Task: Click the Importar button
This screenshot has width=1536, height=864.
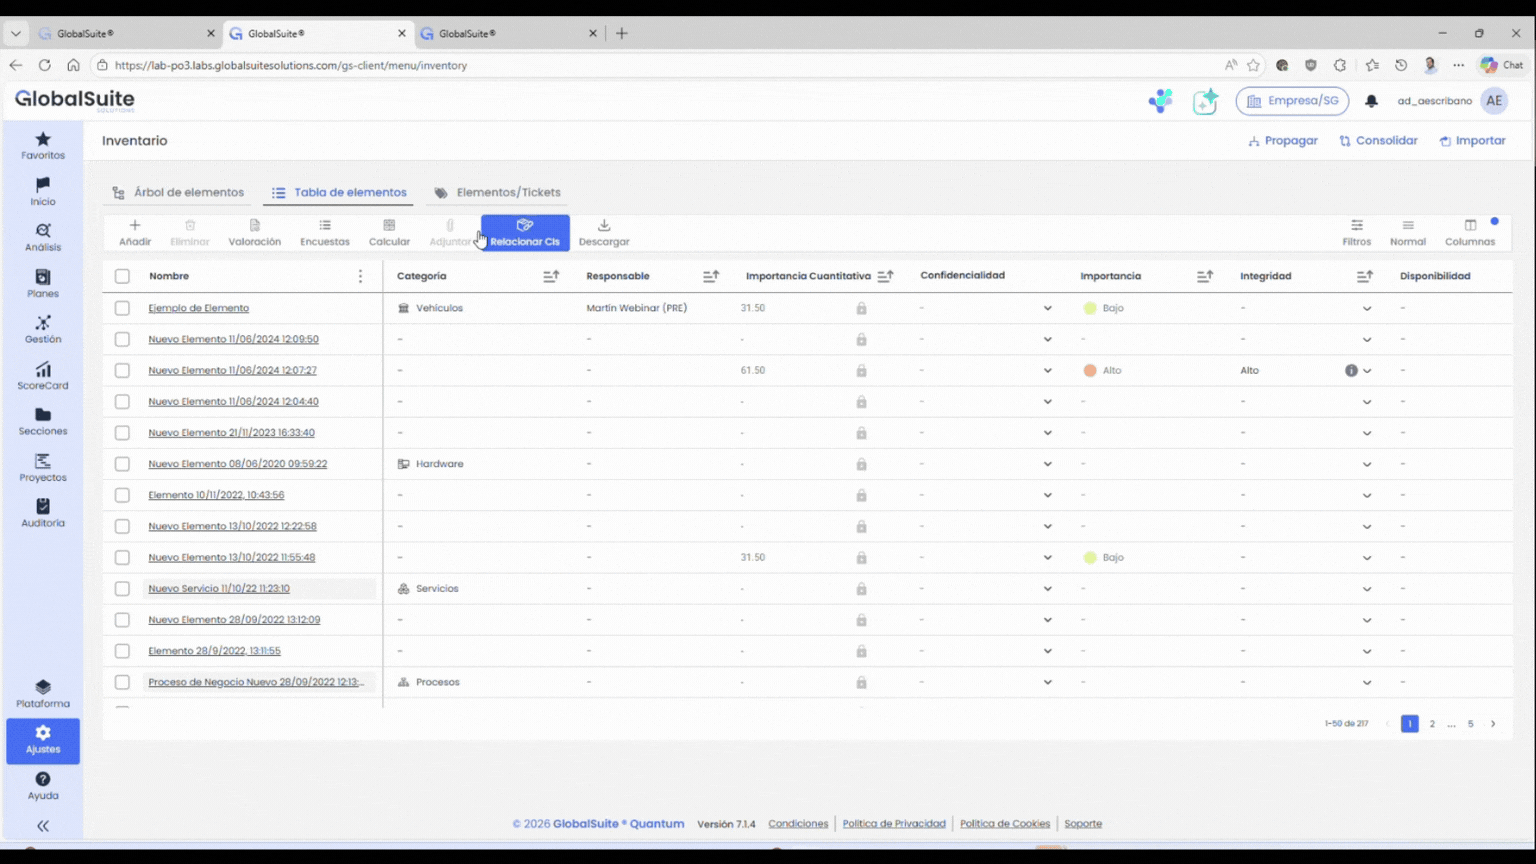Action: coord(1472,141)
